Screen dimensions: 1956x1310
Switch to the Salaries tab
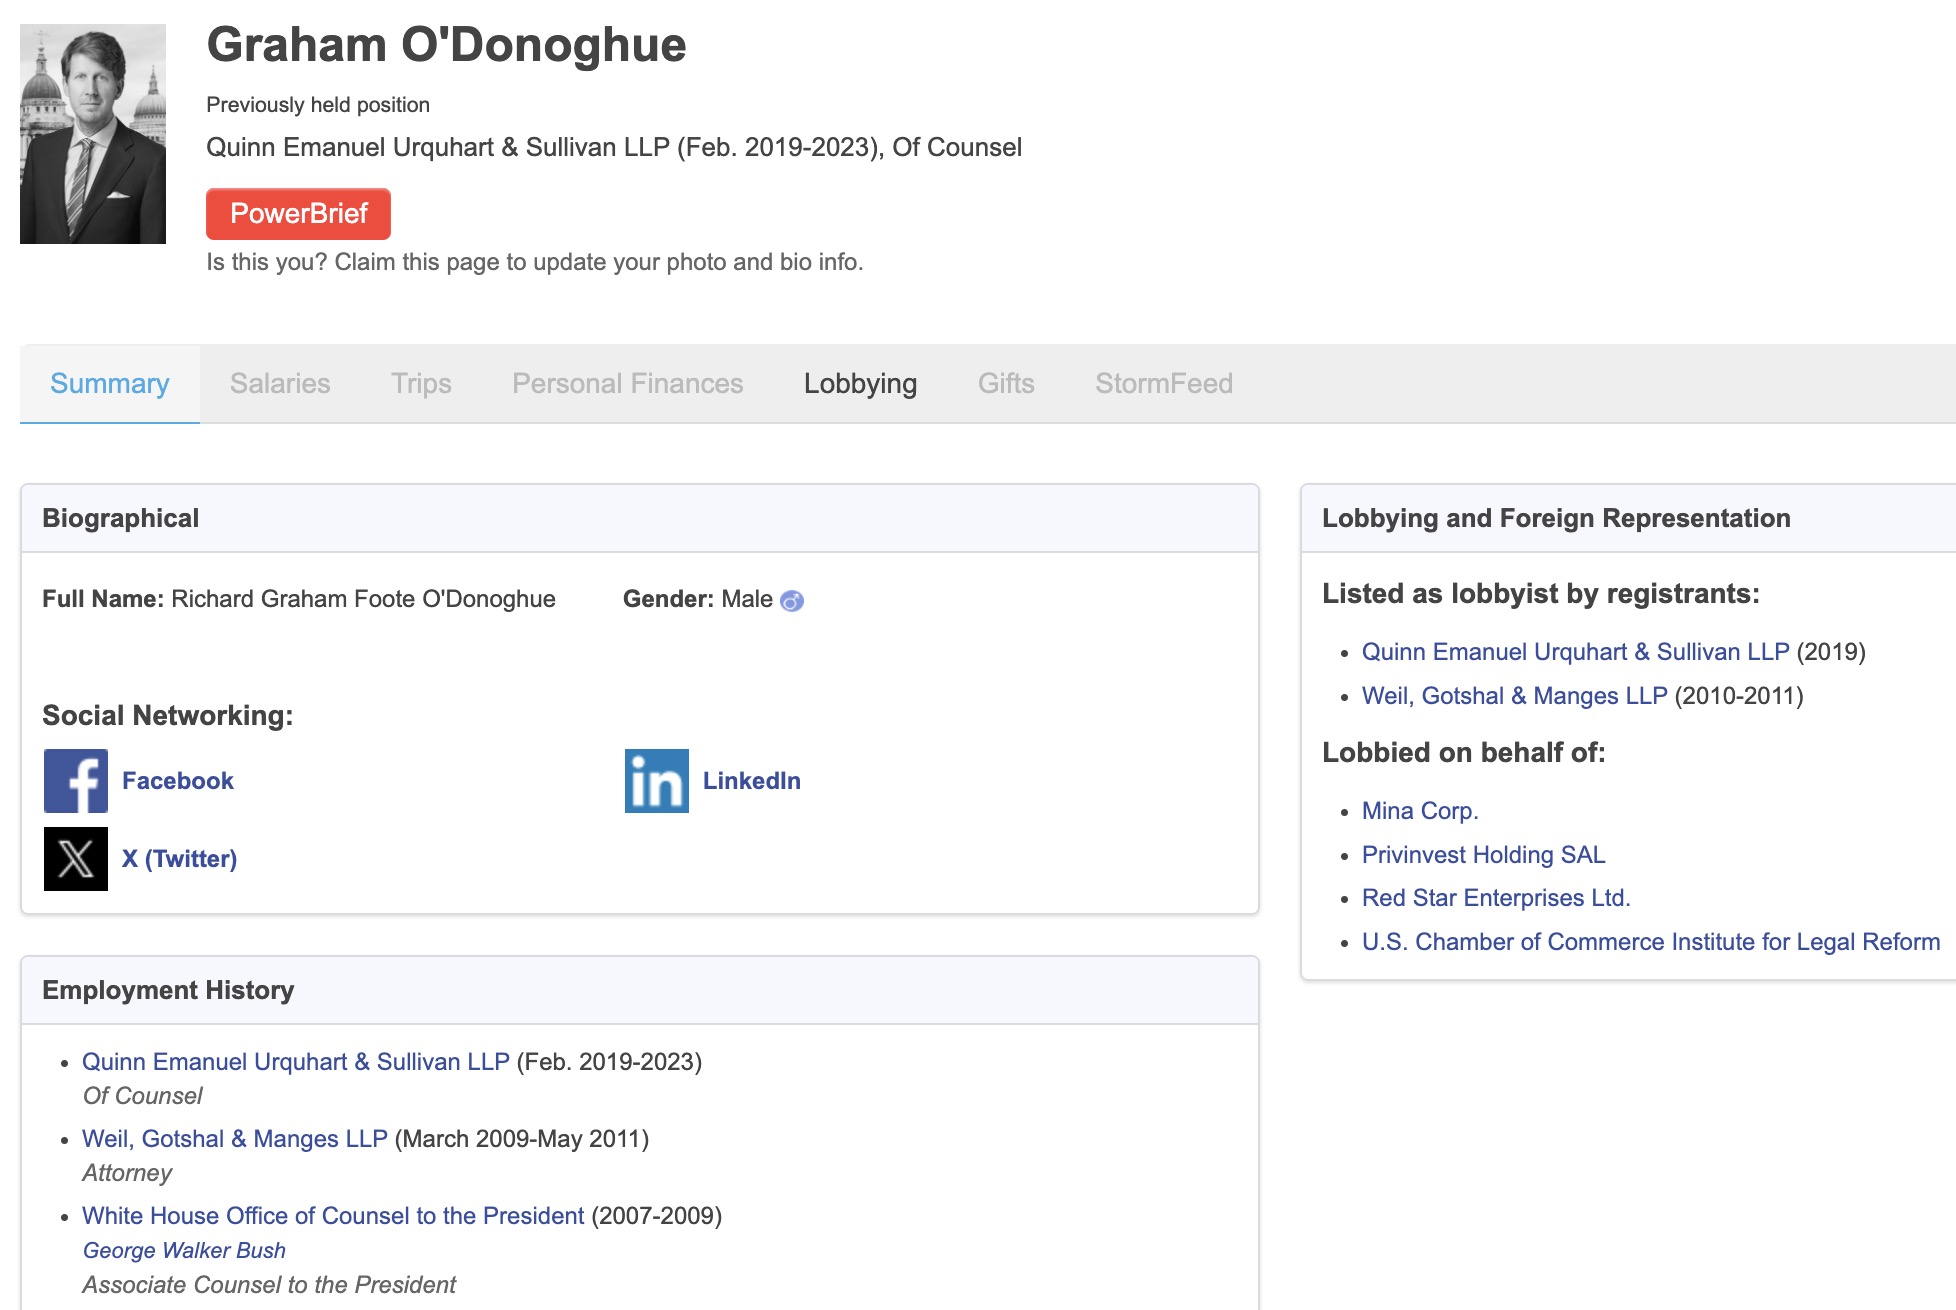(x=280, y=384)
